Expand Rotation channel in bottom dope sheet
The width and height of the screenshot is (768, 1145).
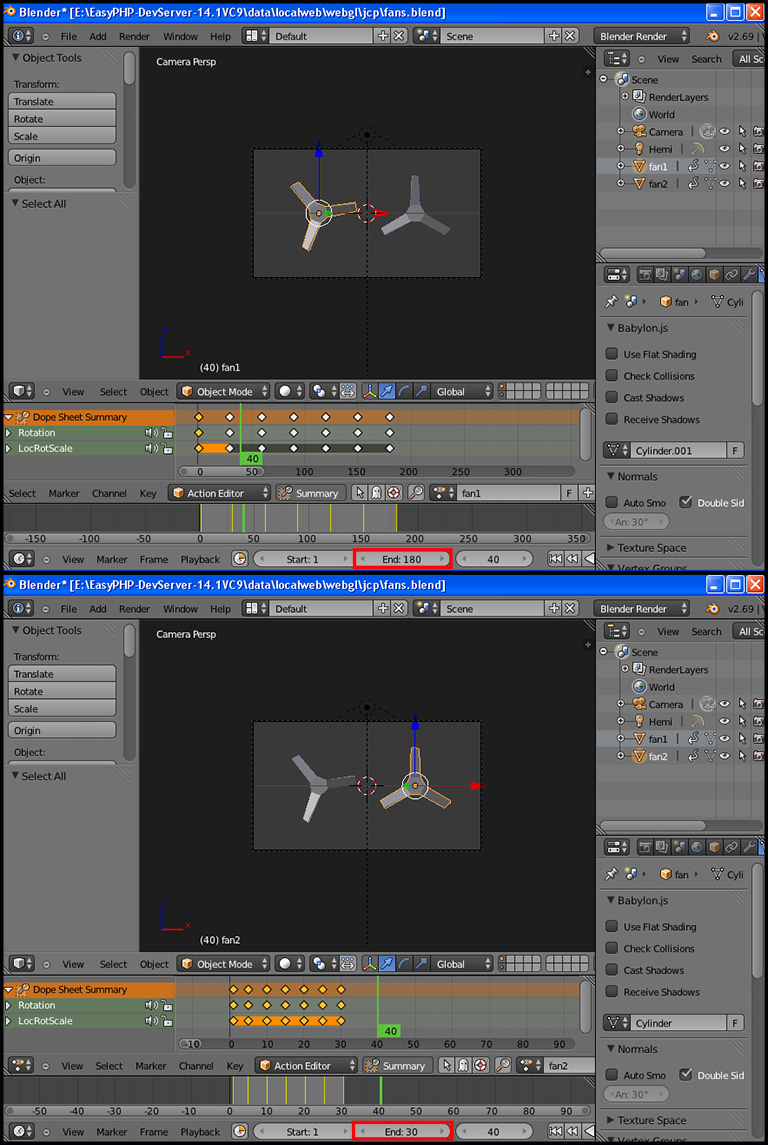(9, 1006)
